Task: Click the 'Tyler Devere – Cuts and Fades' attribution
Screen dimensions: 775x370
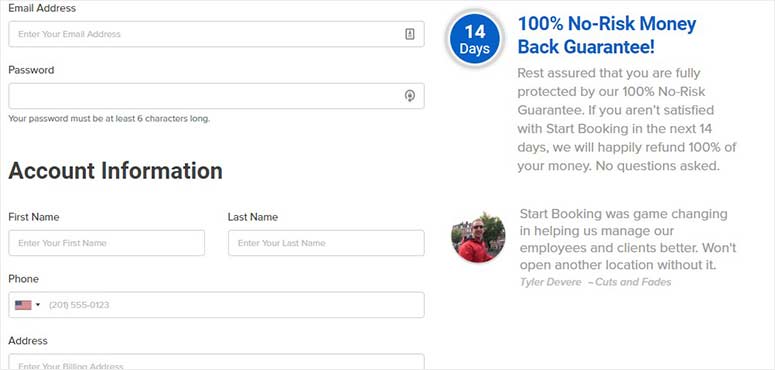Action: (596, 282)
